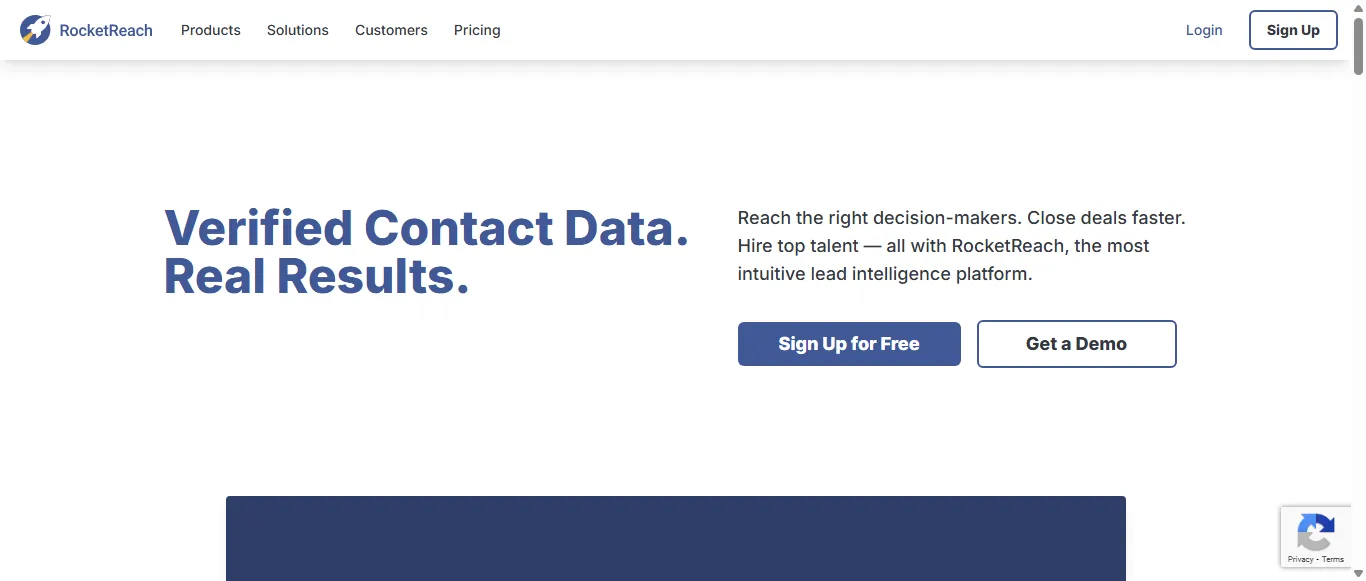Click the Verified Contact Data headline
The height and width of the screenshot is (581, 1366).
tap(426, 228)
